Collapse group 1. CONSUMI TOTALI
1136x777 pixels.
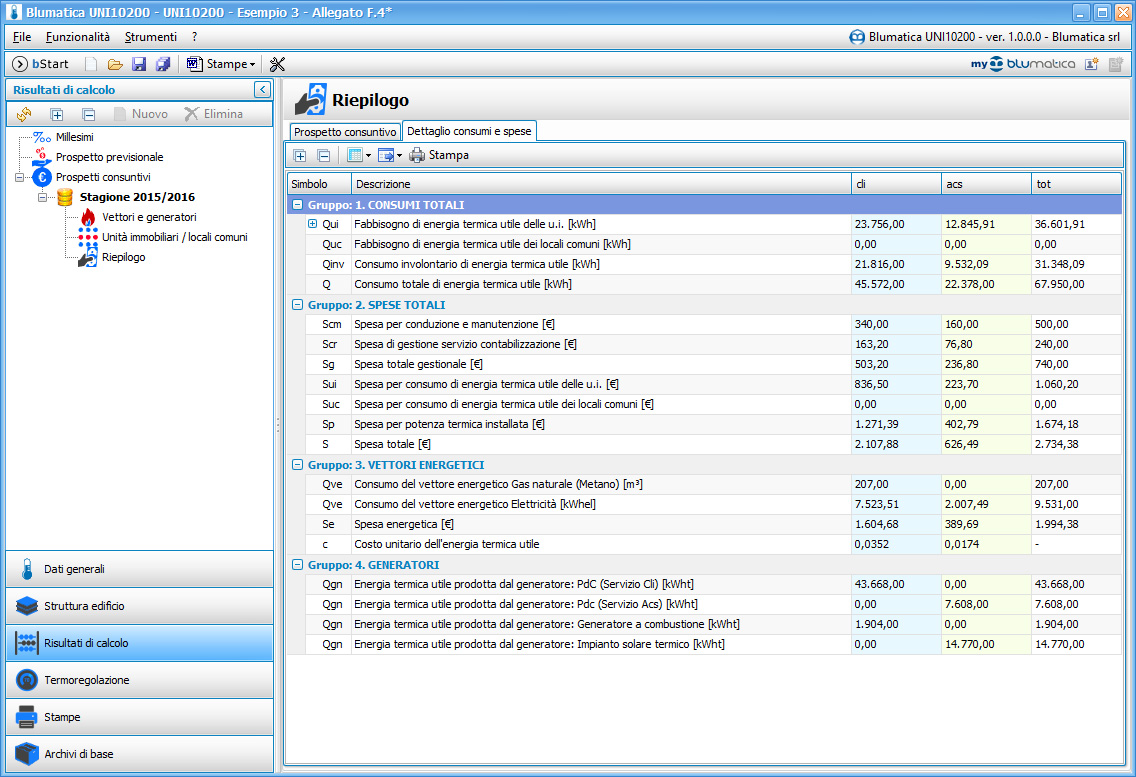297,205
